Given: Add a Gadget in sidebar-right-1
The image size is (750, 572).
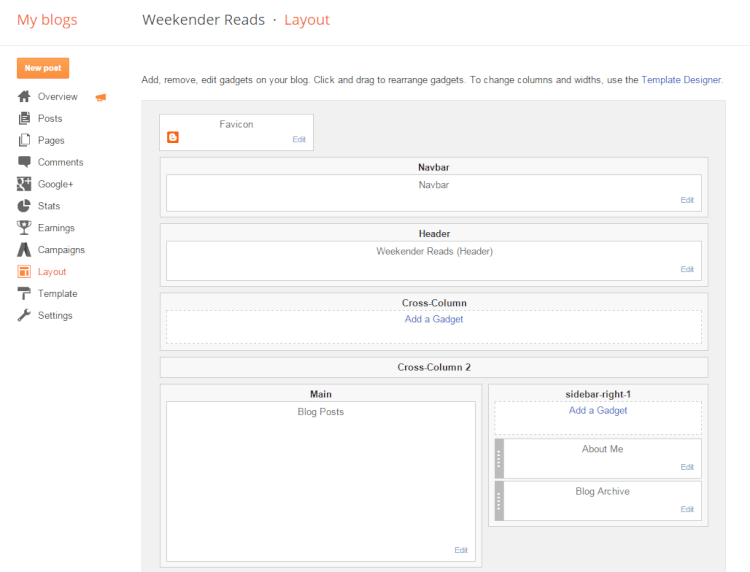Looking at the screenshot, I should pos(598,410).
